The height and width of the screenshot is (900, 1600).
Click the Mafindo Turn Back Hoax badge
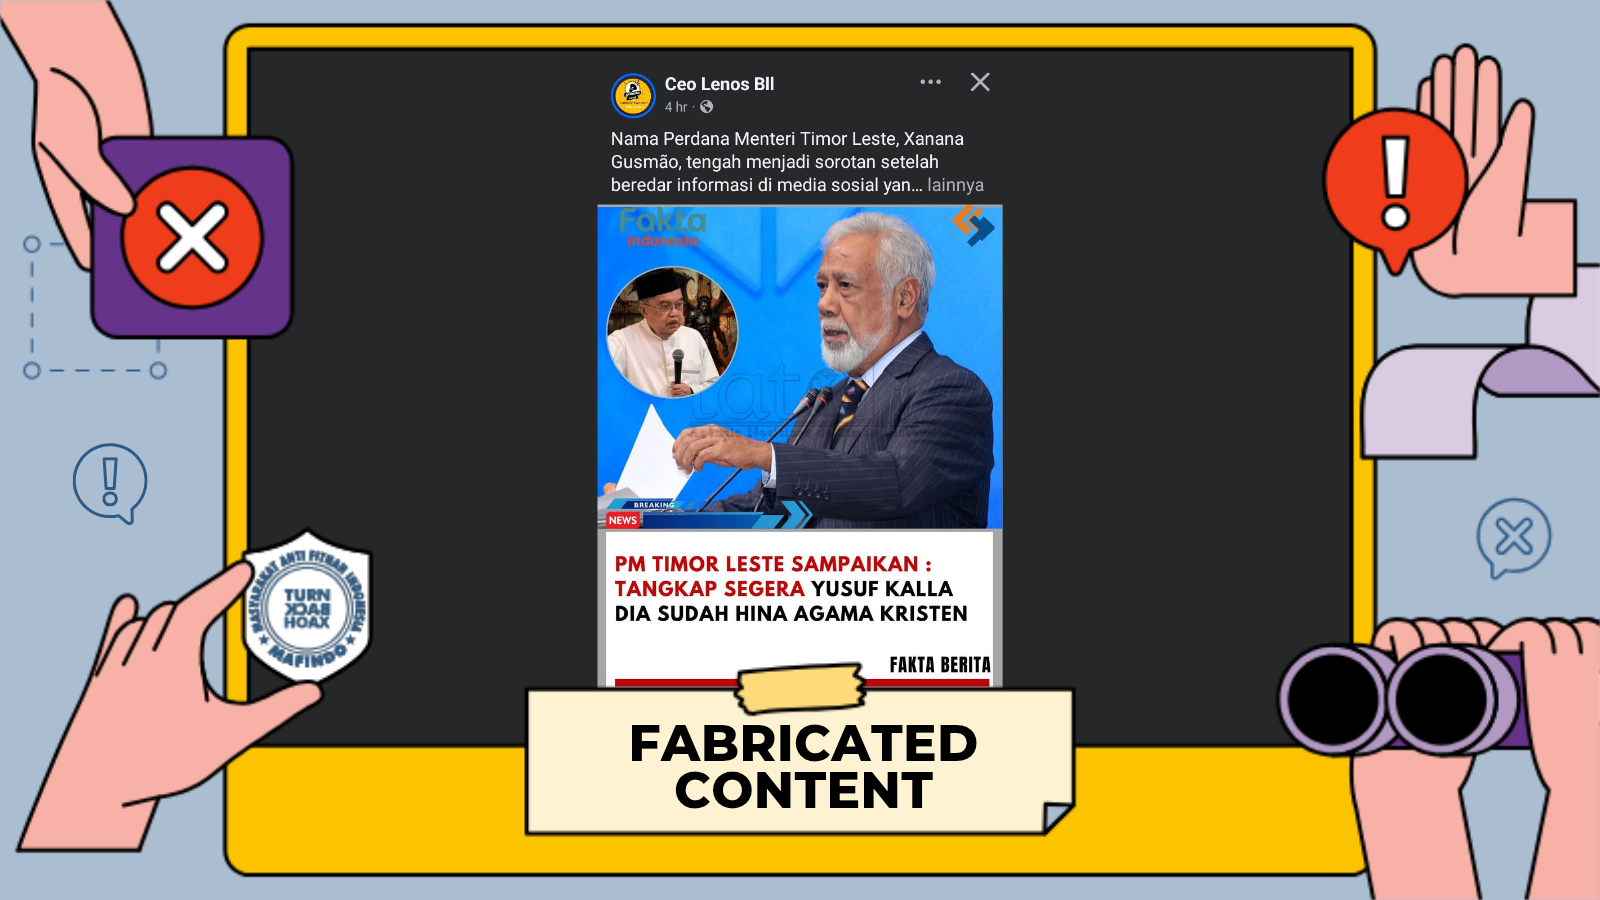tap(308, 606)
